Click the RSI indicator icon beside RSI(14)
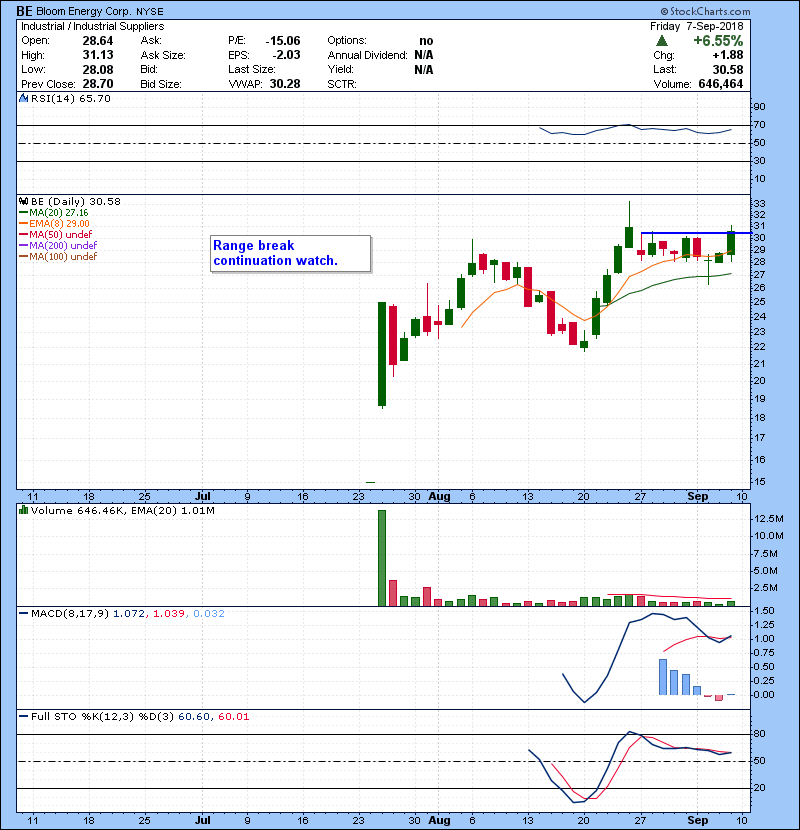This screenshot has width=800, height=830. tap(23, 98)
